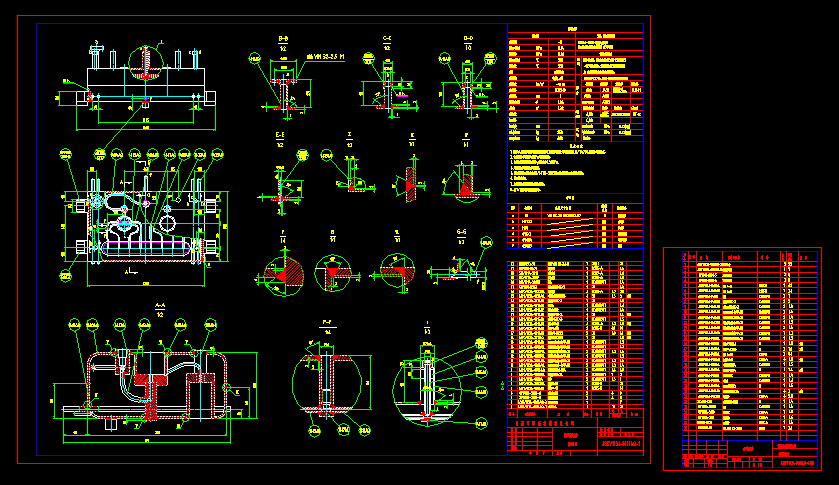The image size is (839, 485).
Task: Select the F-F circular detail drawing
Action: click(326, 380)
